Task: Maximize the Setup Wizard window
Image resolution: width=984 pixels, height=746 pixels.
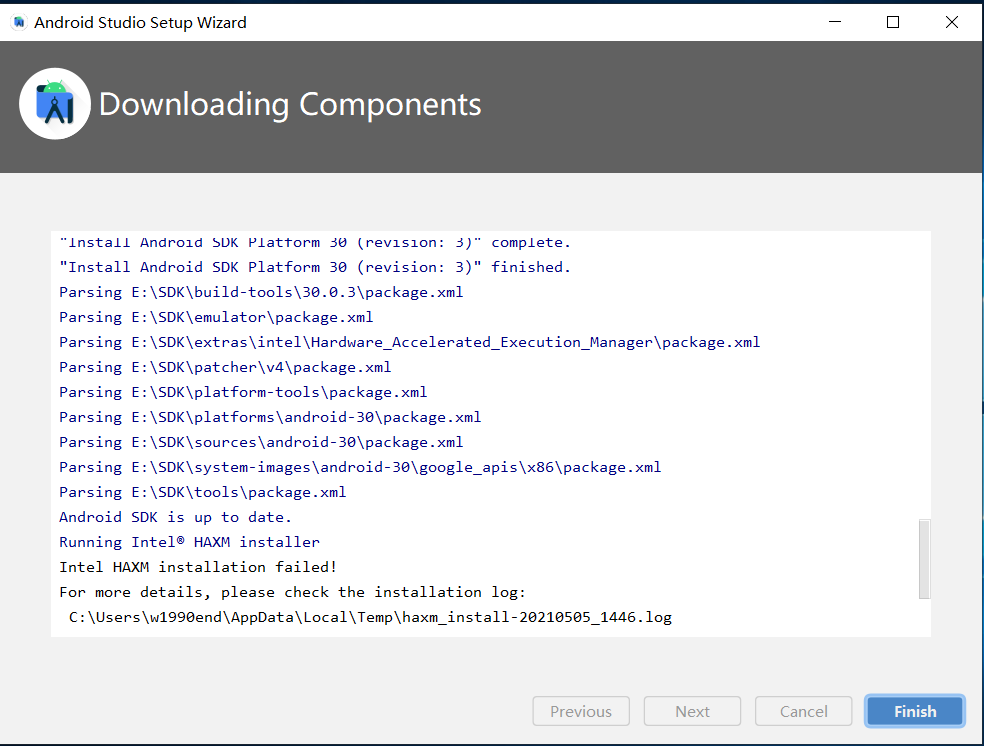Action: point(893,22)
